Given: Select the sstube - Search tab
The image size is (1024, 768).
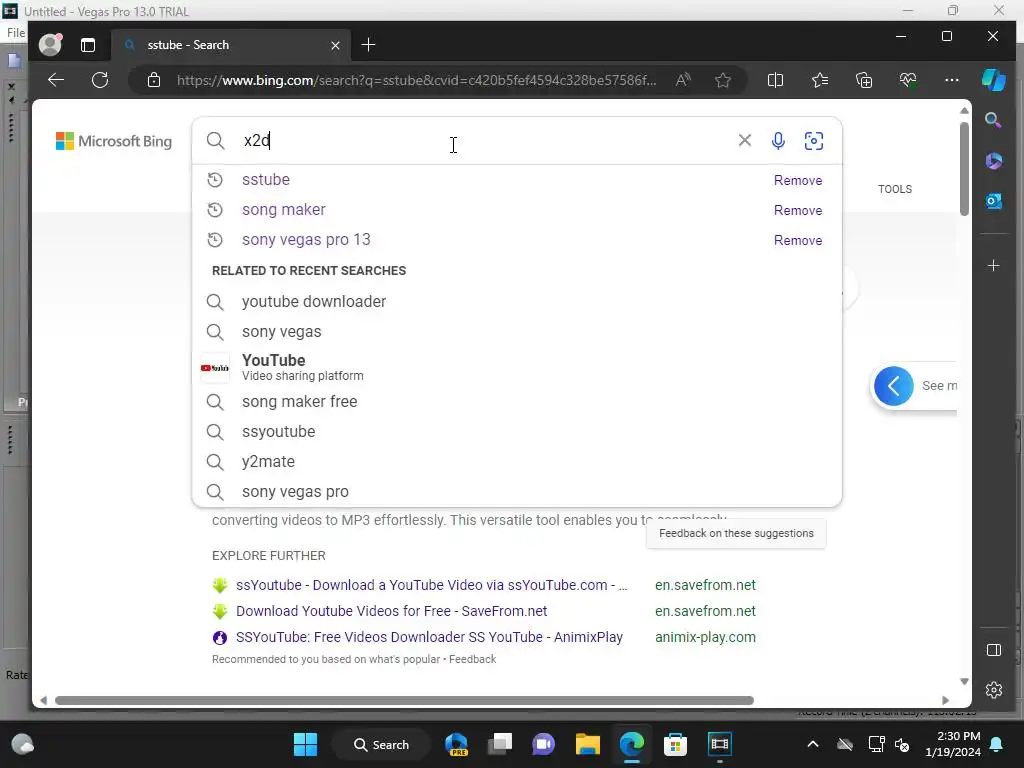Looking at the screenshot, I should 231,45.
